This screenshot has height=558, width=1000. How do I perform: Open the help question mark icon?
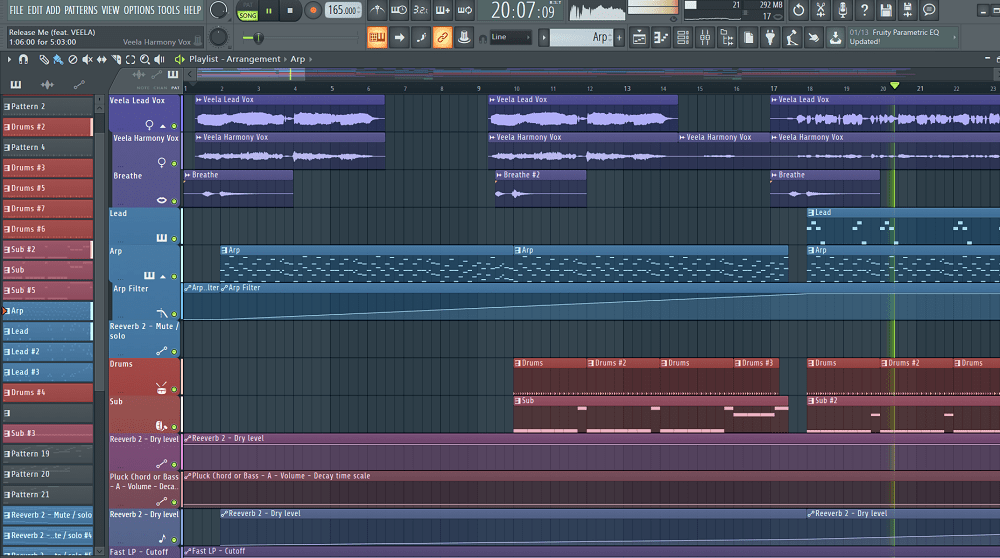coord(864,10)
